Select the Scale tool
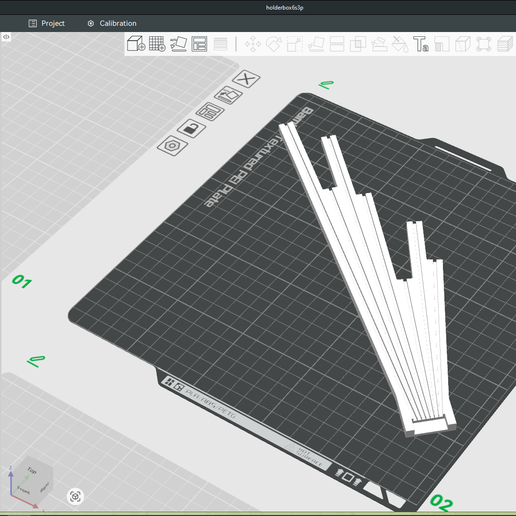516x516 pixels. pyautogui.click(x=295, y=44)
